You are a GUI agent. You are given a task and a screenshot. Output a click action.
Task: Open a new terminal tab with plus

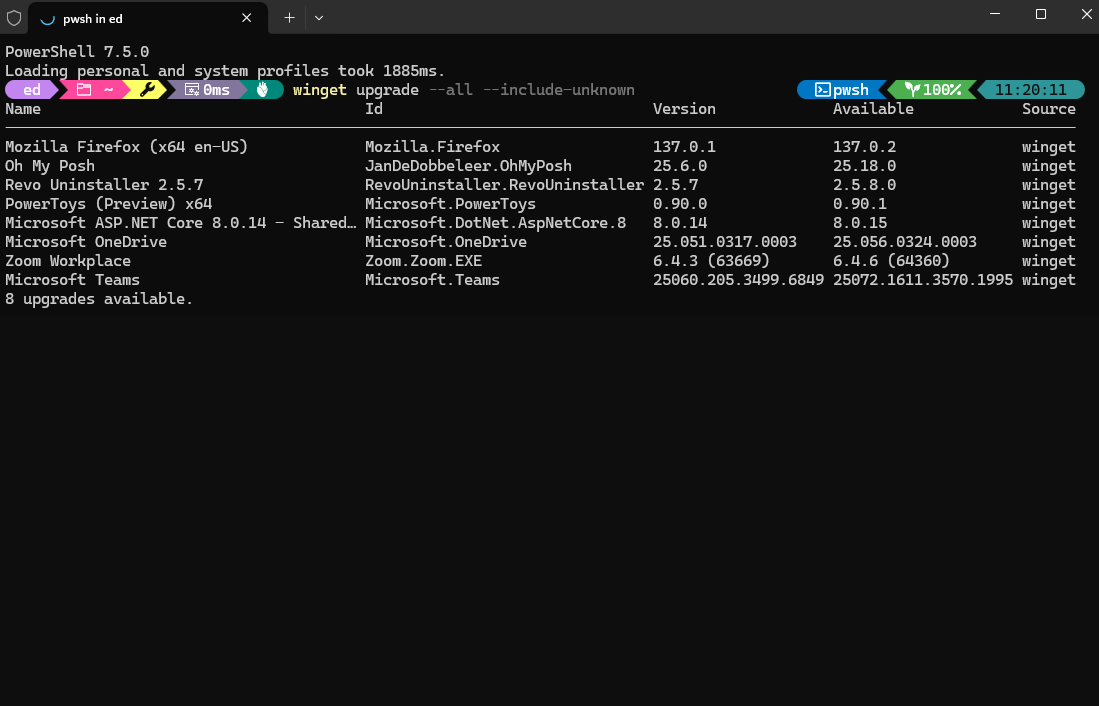point(289,17)
